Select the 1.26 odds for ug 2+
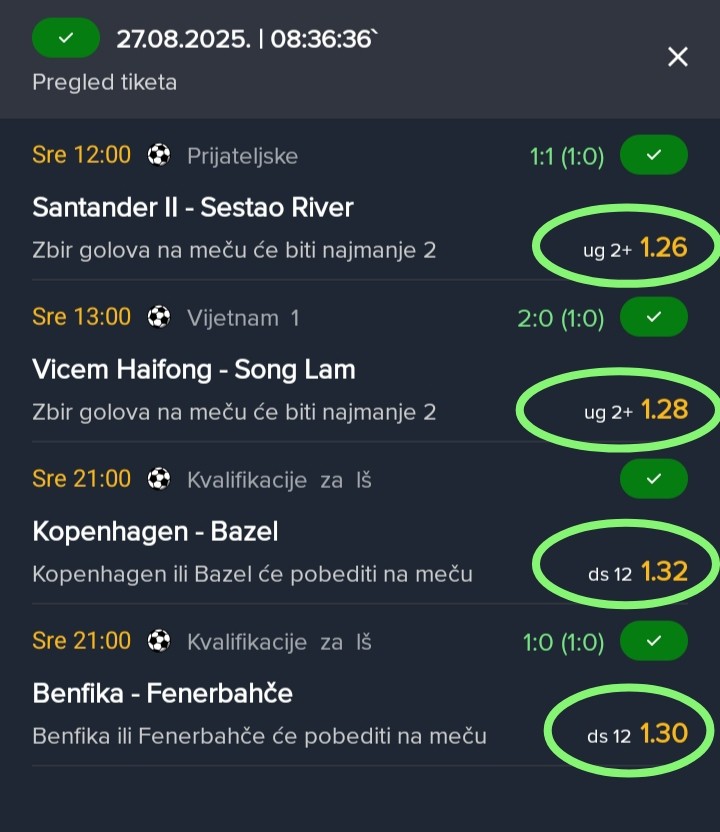The image size is (720, 832). 663,248
